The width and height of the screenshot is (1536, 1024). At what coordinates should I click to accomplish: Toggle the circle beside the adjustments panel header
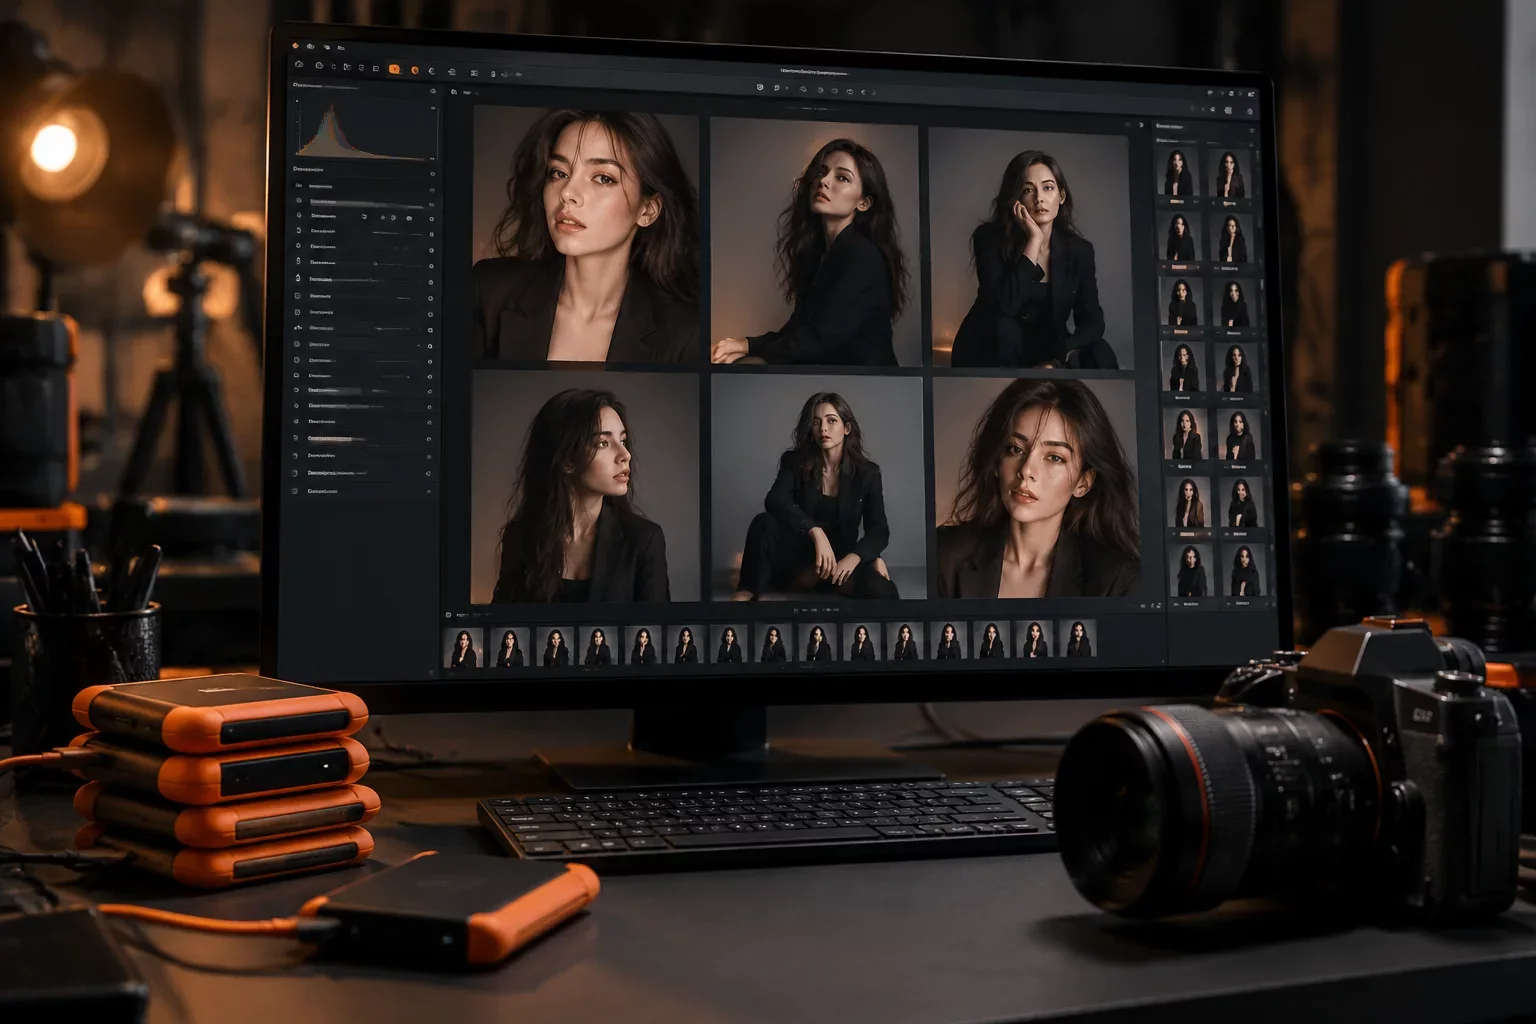(x=433, y=174)
